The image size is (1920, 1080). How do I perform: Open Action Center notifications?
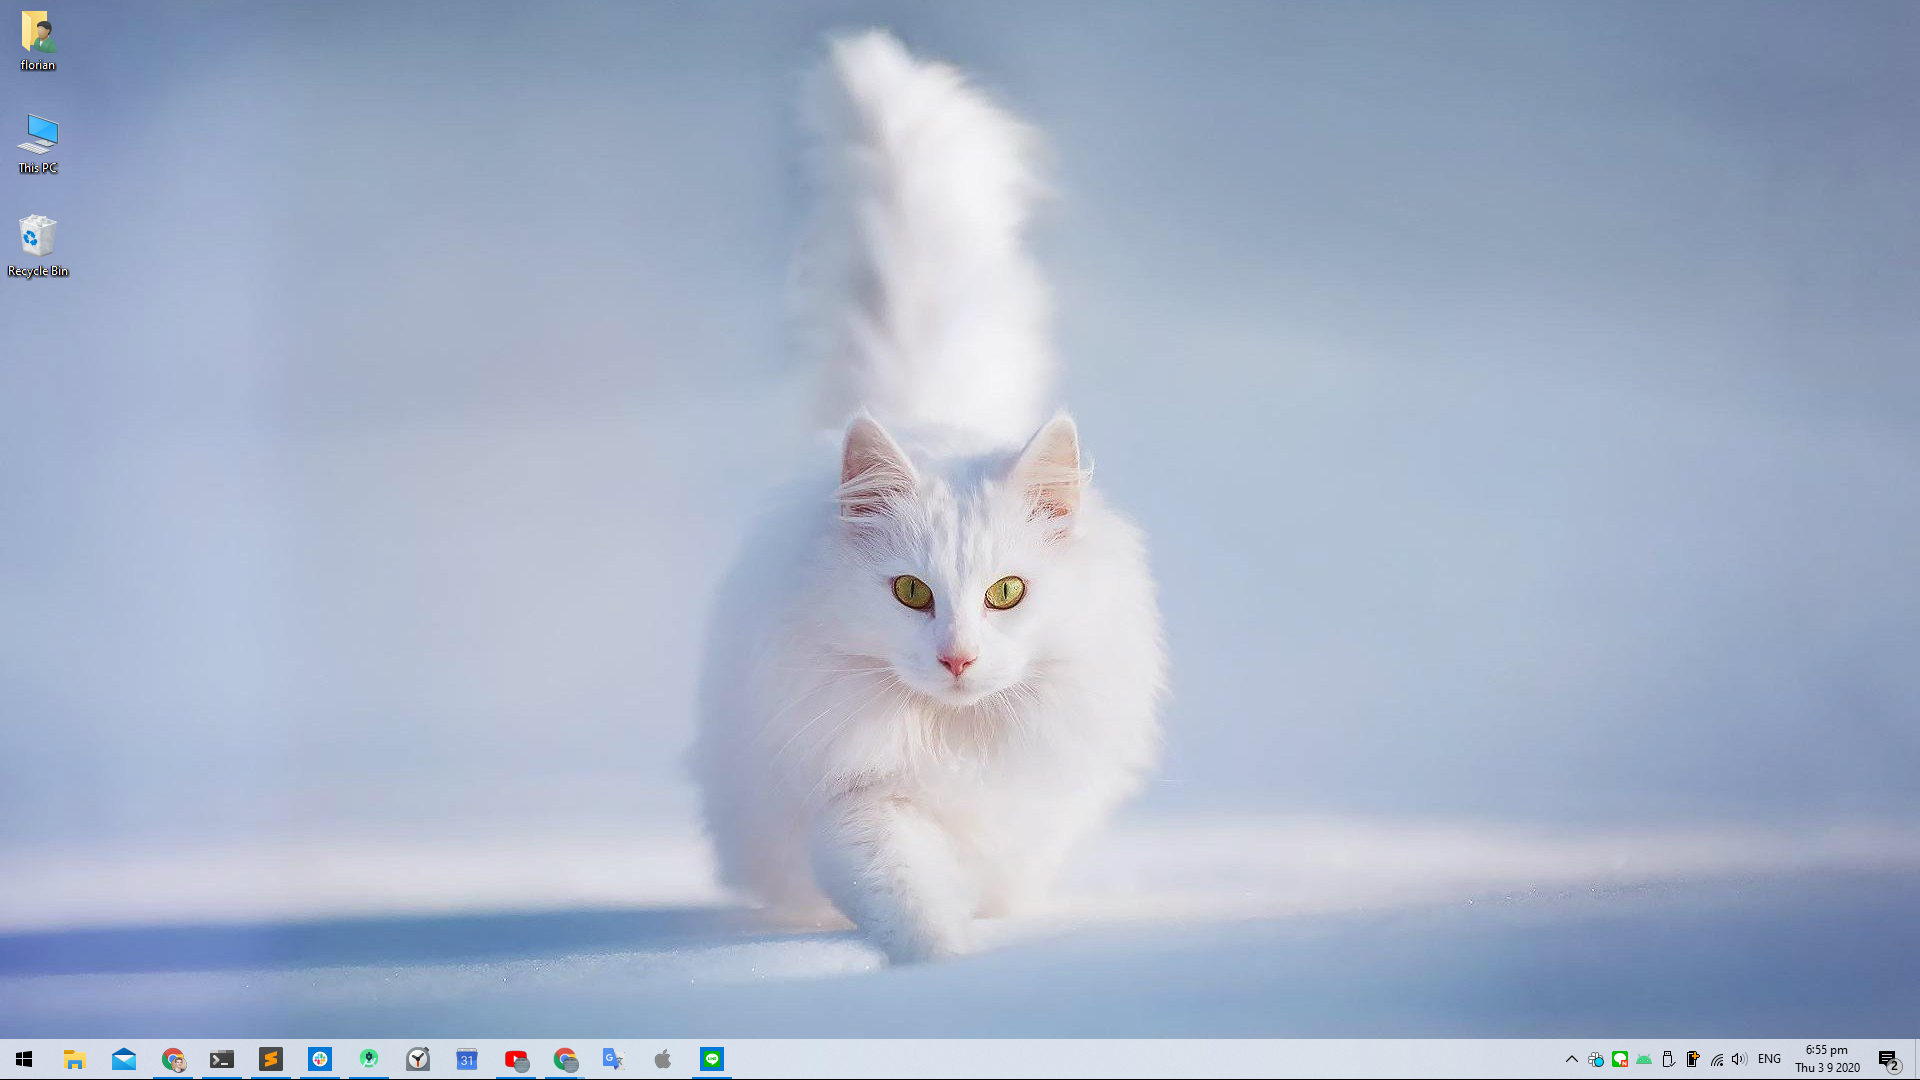[1888, 1060]
